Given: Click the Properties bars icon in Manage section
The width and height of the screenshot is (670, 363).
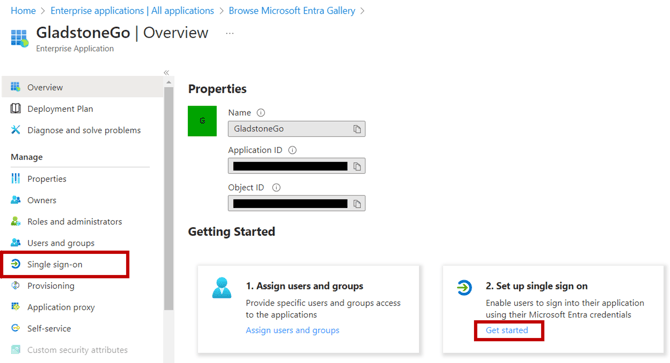Looking at the screenshot, I should (x=15, y=179).
